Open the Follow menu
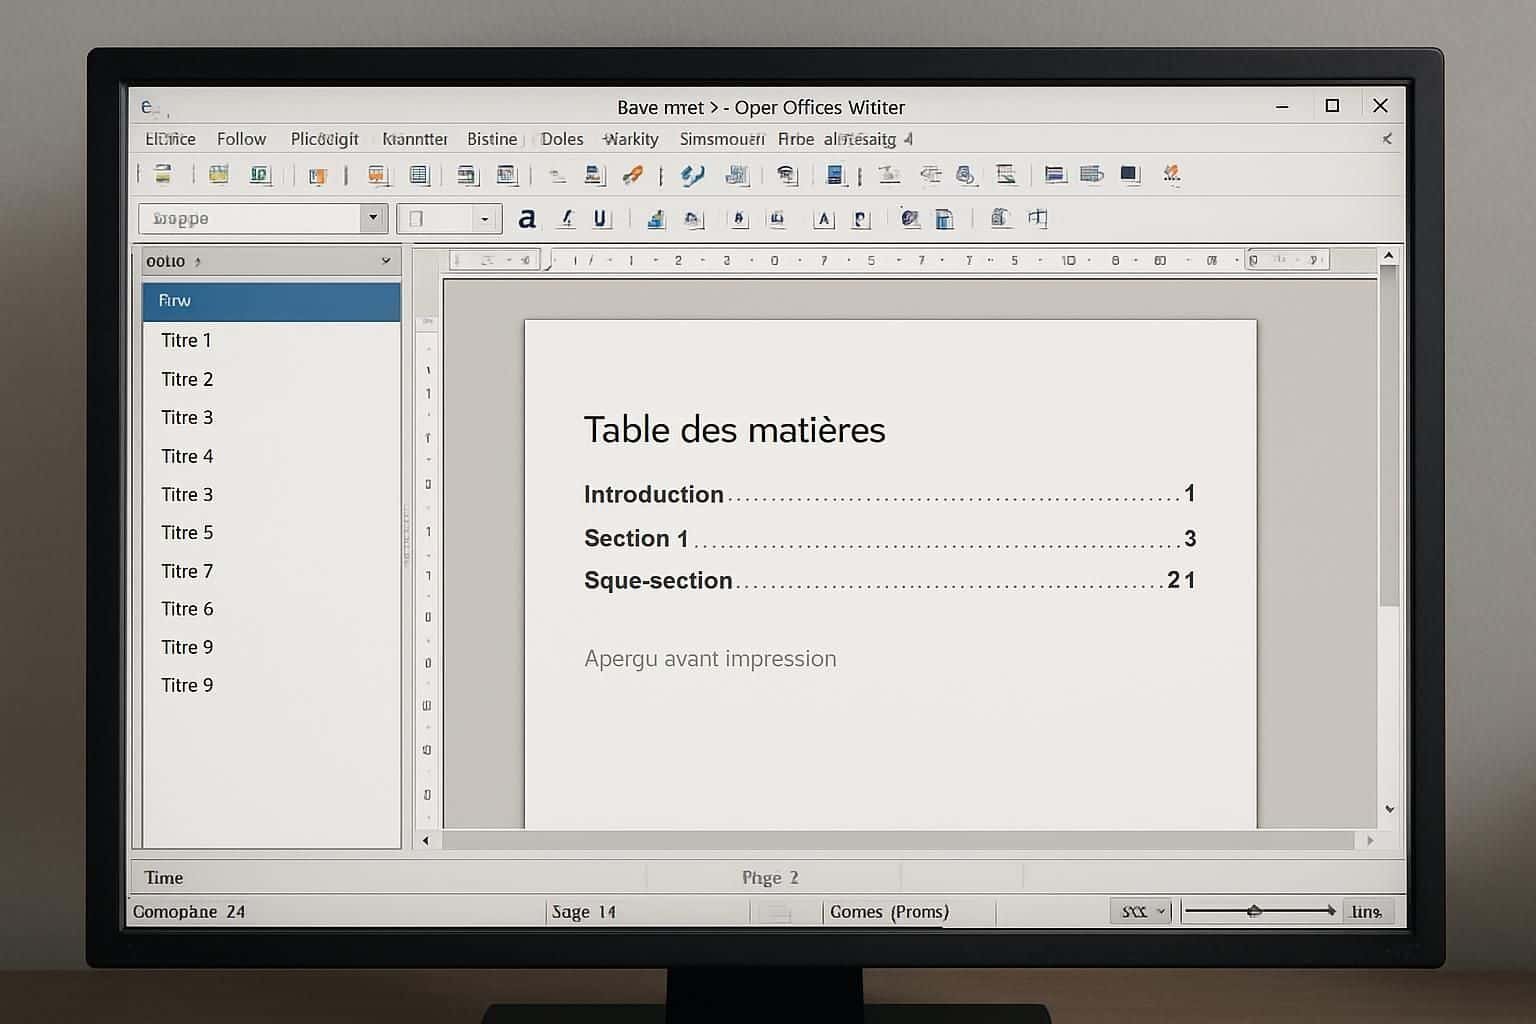The height and width of the screenshot is (1024, 1536). 242,139
